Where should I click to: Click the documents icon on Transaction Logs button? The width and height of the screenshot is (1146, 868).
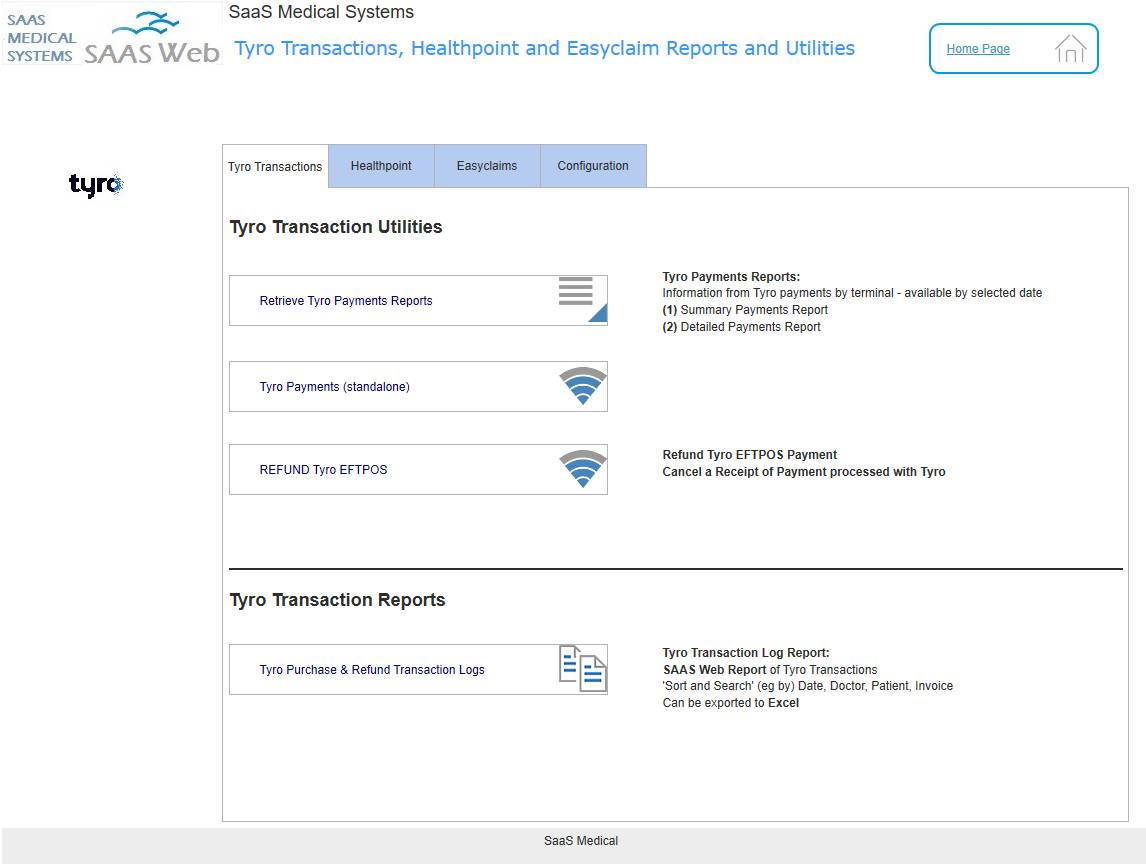tap(583, 668)
